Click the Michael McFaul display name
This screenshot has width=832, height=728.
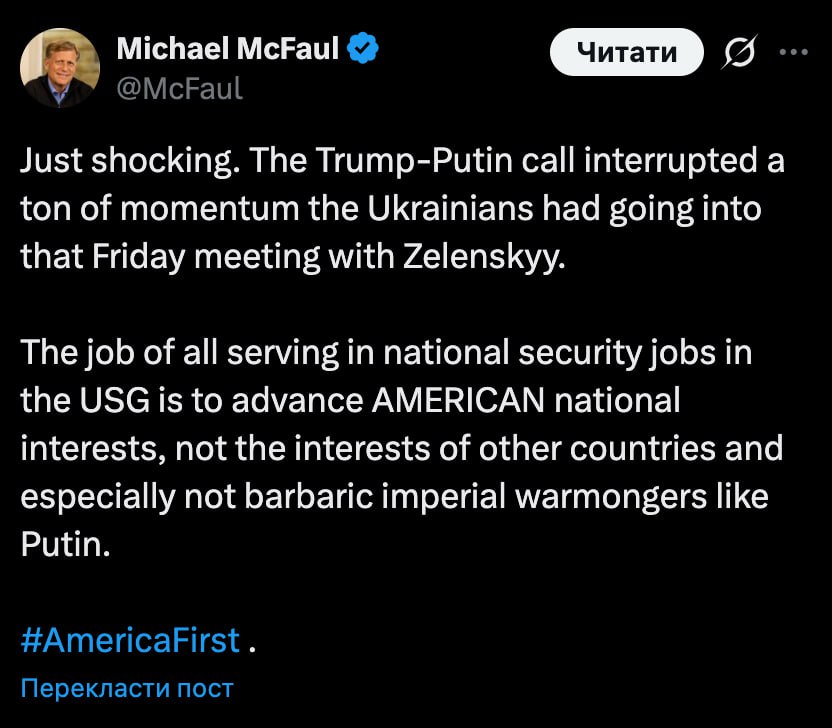(228, 48)
